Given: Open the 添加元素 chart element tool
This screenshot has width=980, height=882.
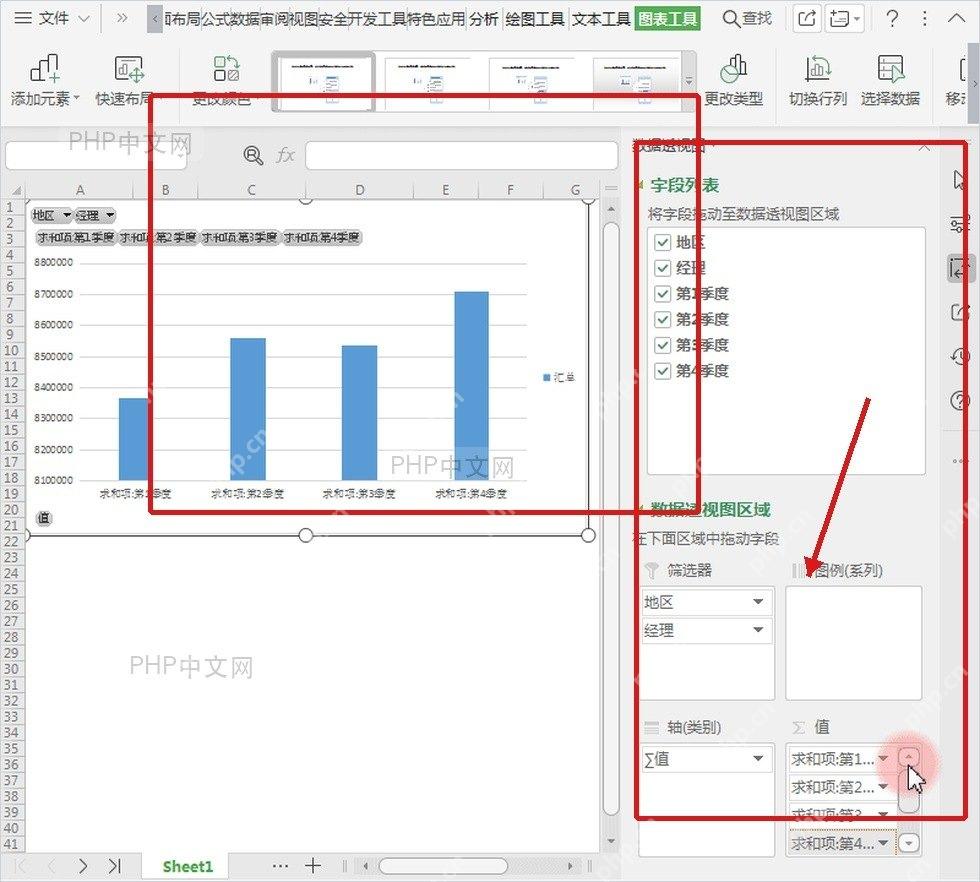Looking at the screenshot, I should [45, 80].
